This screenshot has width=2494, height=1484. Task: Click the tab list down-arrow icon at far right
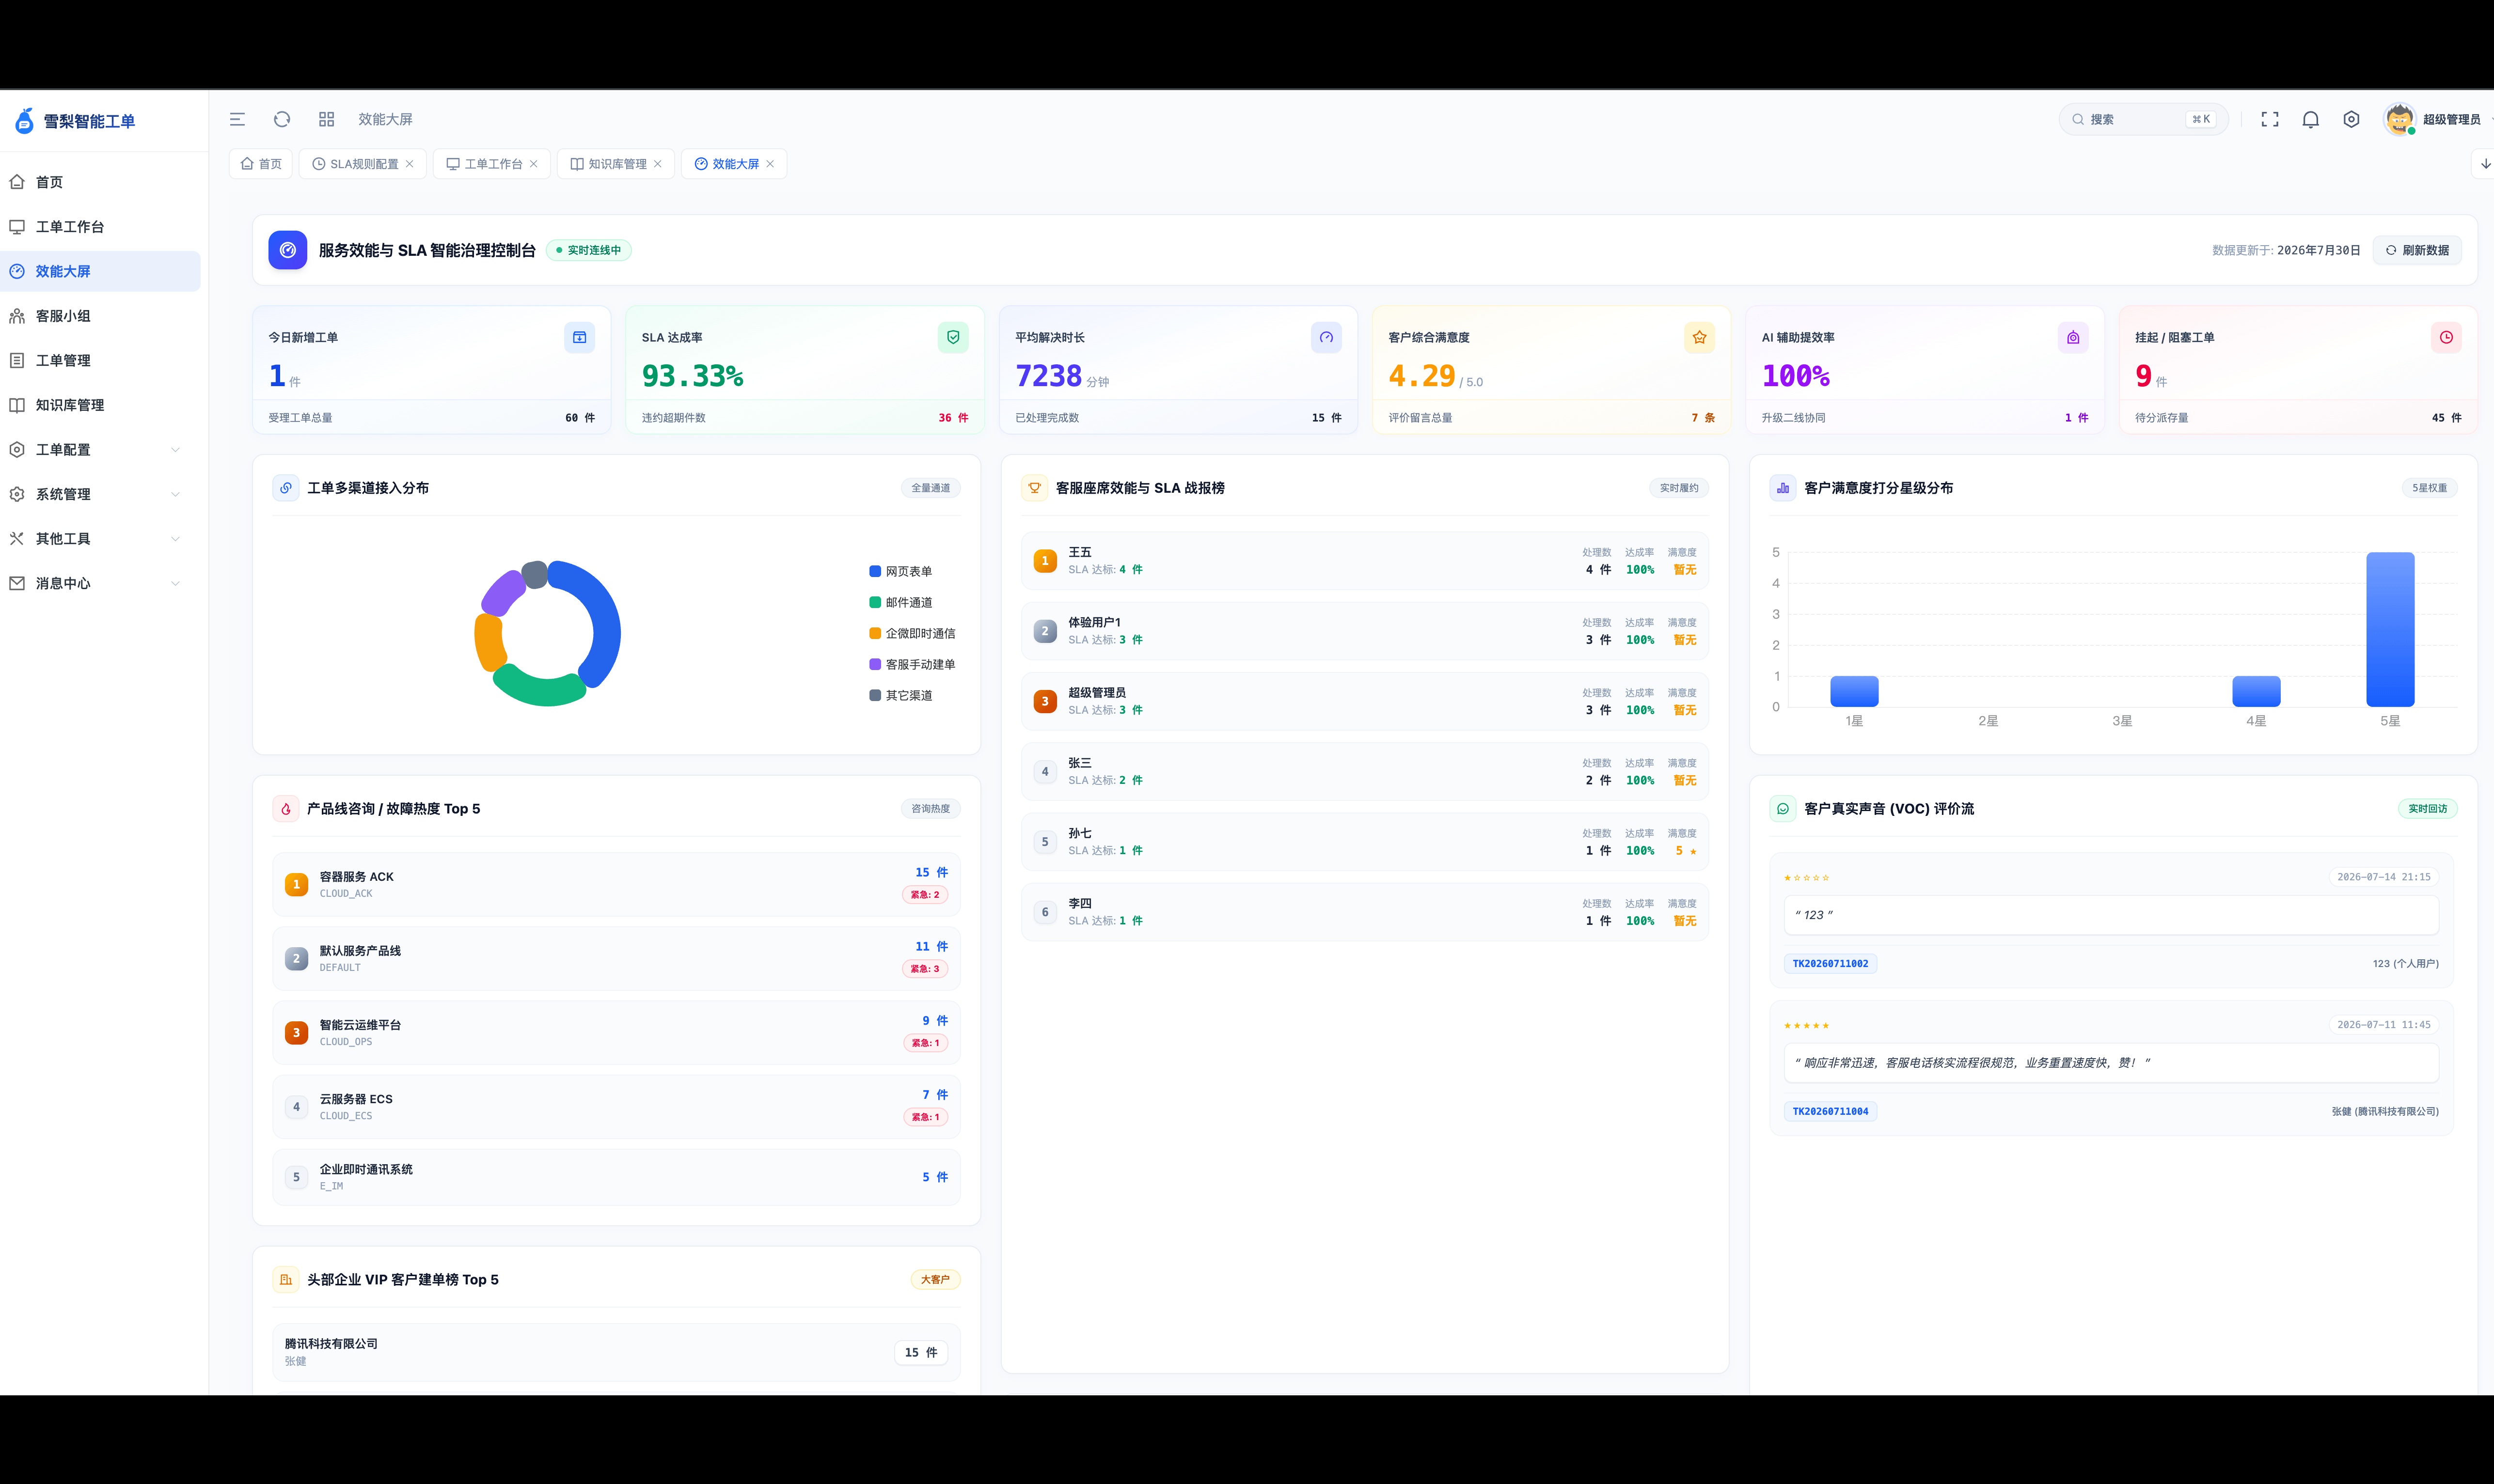click(x=2485, y=164)
